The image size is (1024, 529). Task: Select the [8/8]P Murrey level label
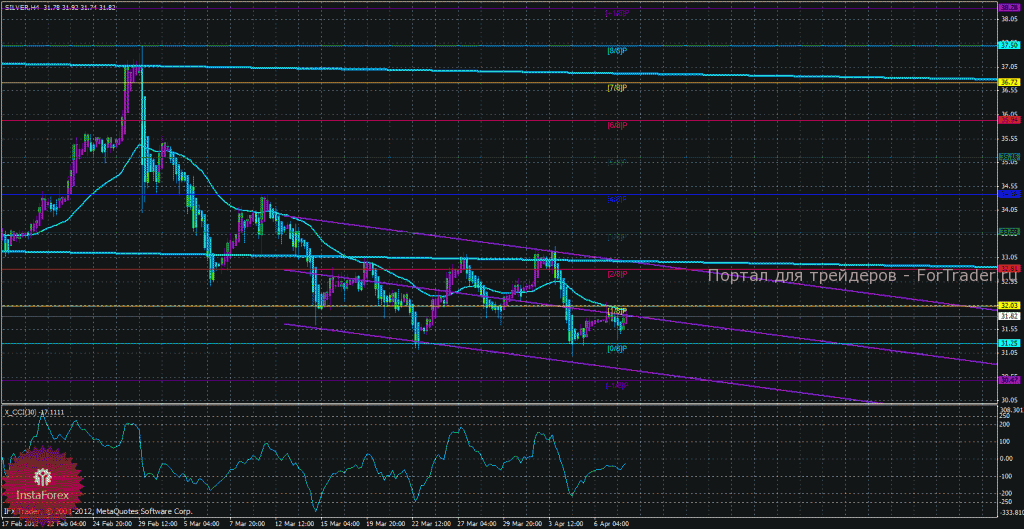[617, 50]
